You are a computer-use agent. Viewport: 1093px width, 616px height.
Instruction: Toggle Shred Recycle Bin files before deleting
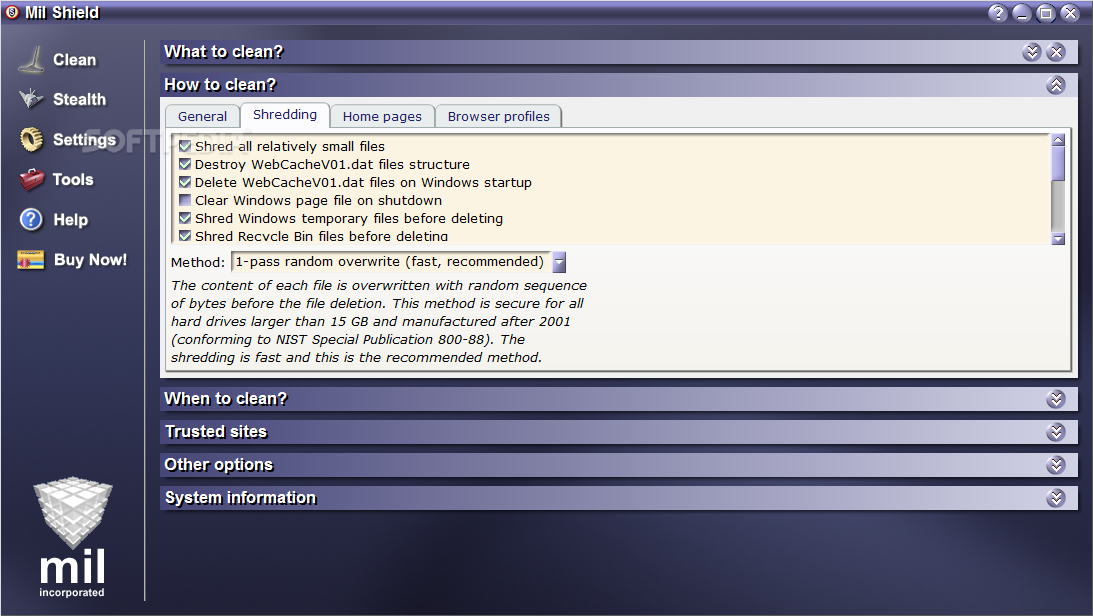click(185, 236)
